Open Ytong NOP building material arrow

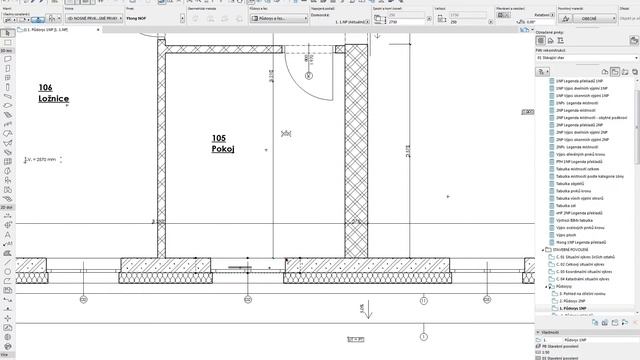(x=182, y=18)
